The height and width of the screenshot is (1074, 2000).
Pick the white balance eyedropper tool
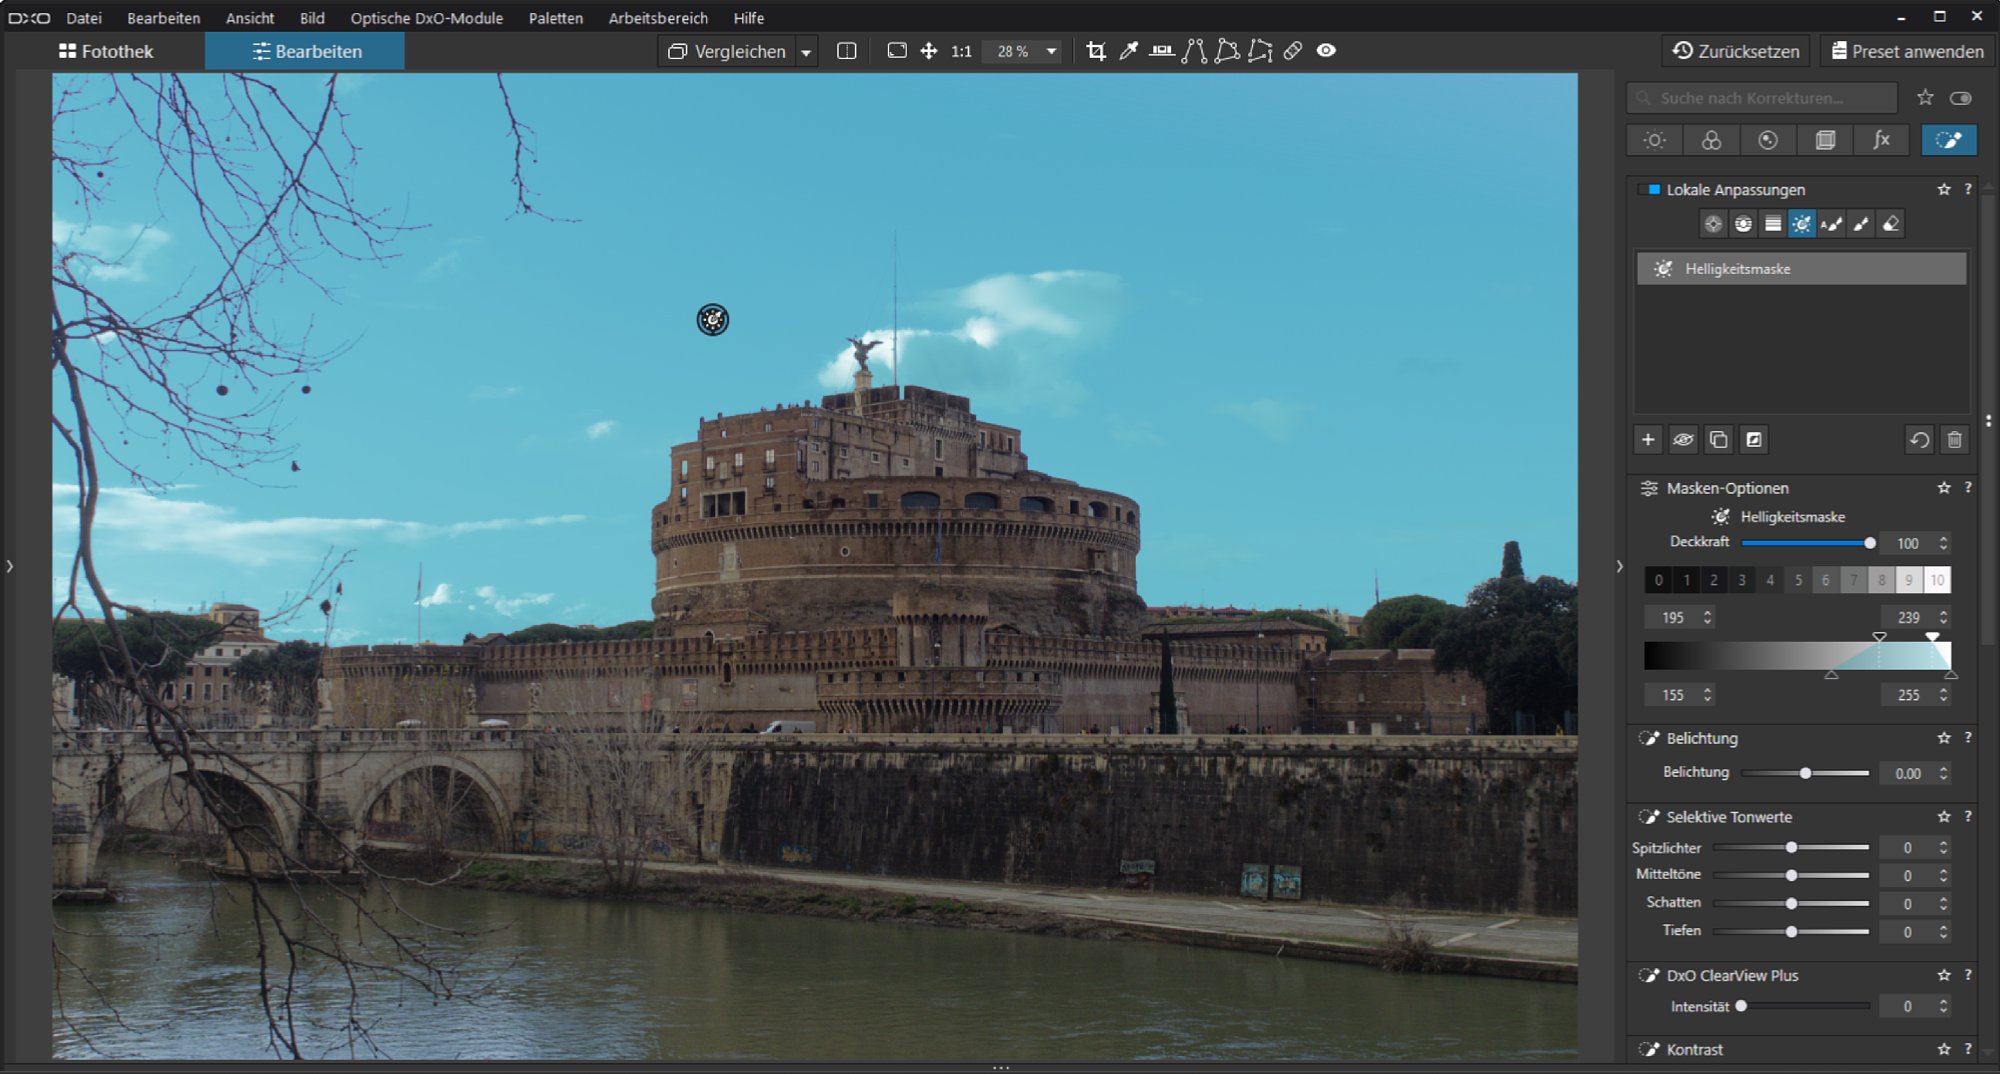tap(1128, 51)
